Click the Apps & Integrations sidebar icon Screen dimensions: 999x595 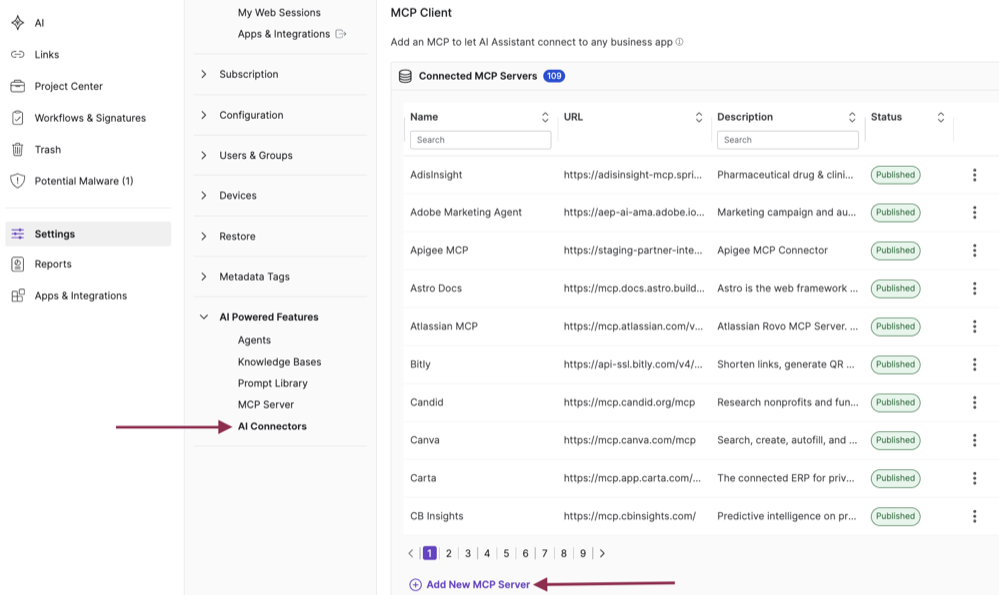(x=18, y=296)
